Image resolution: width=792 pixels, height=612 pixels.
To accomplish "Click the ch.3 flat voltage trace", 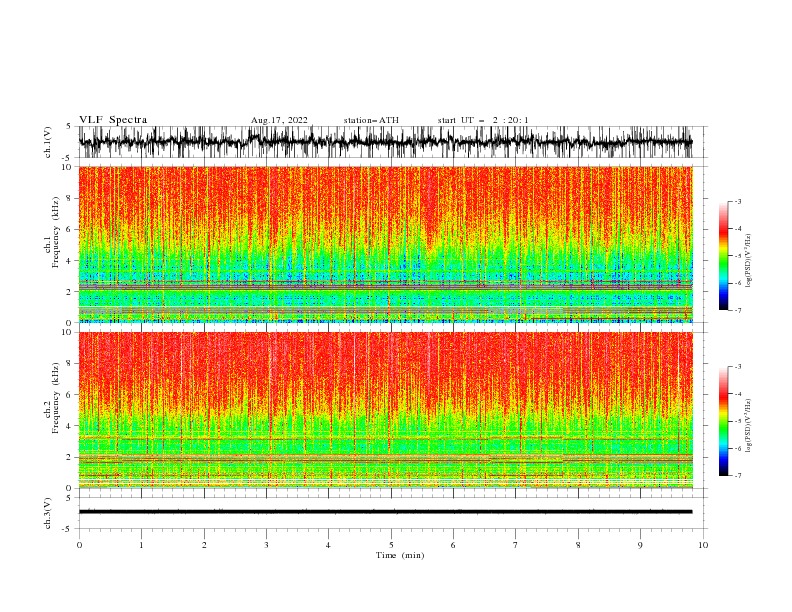I will [x=385, y=512].
